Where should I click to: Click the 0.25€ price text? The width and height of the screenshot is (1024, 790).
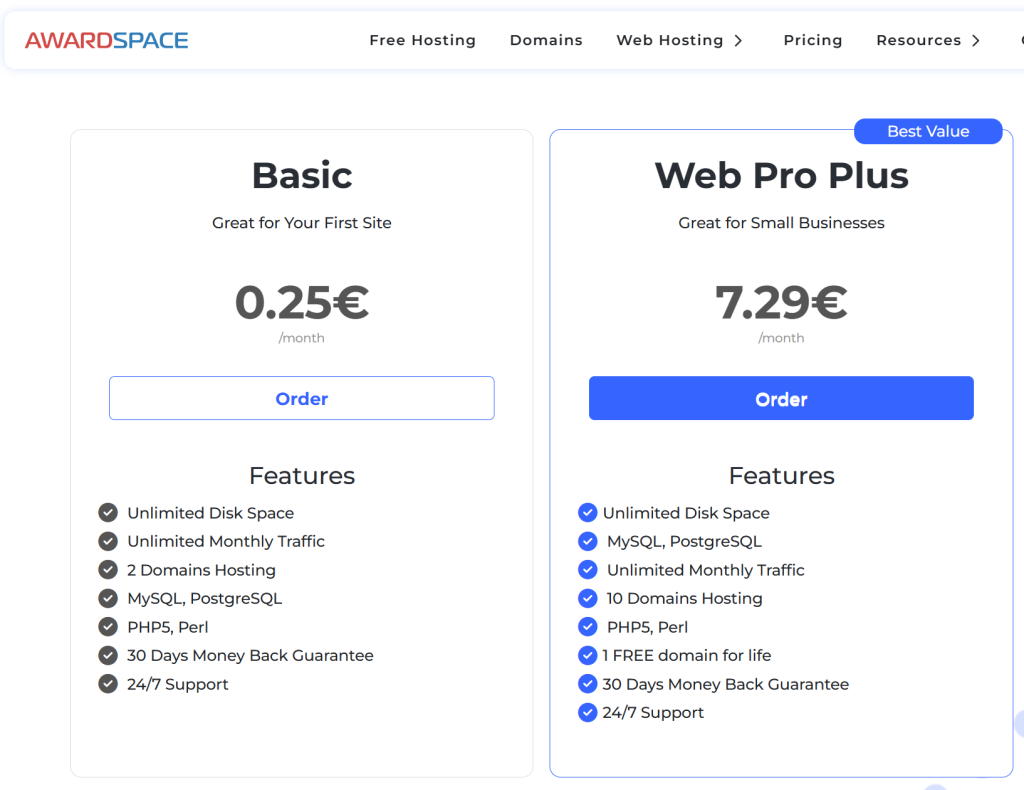[302, 302]
